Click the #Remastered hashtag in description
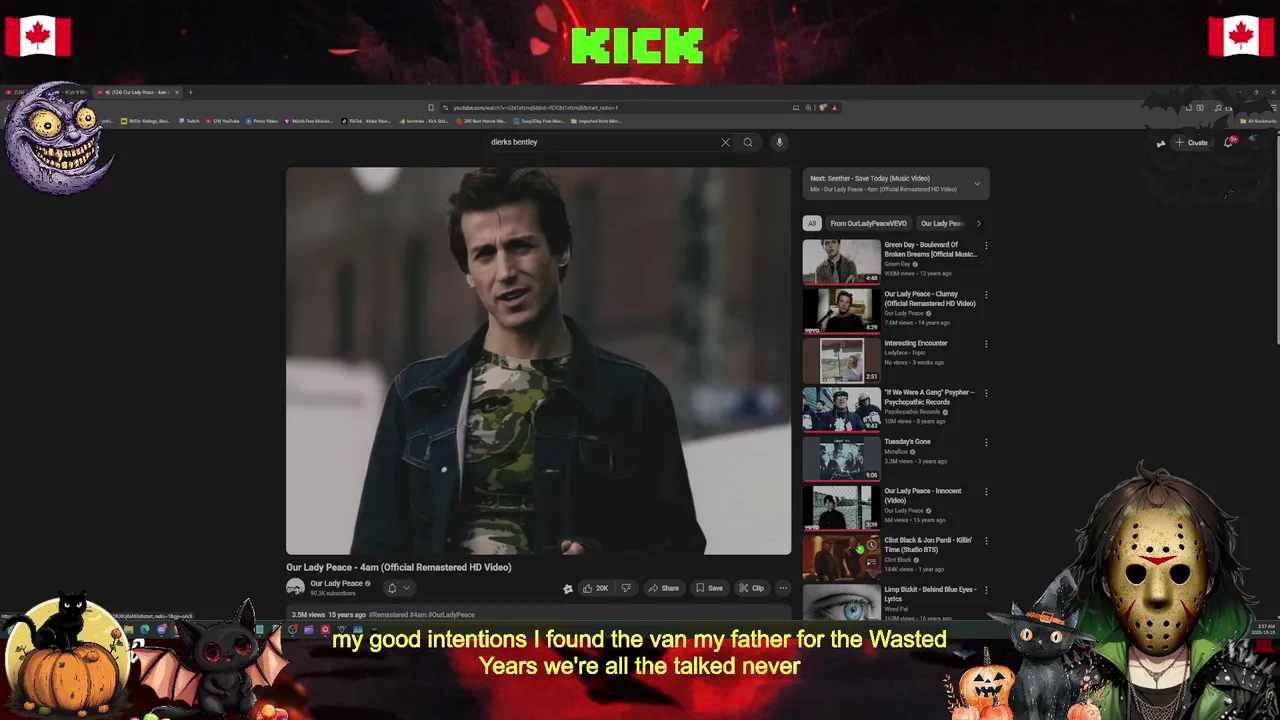1280x720 pixels. point(388,615)
